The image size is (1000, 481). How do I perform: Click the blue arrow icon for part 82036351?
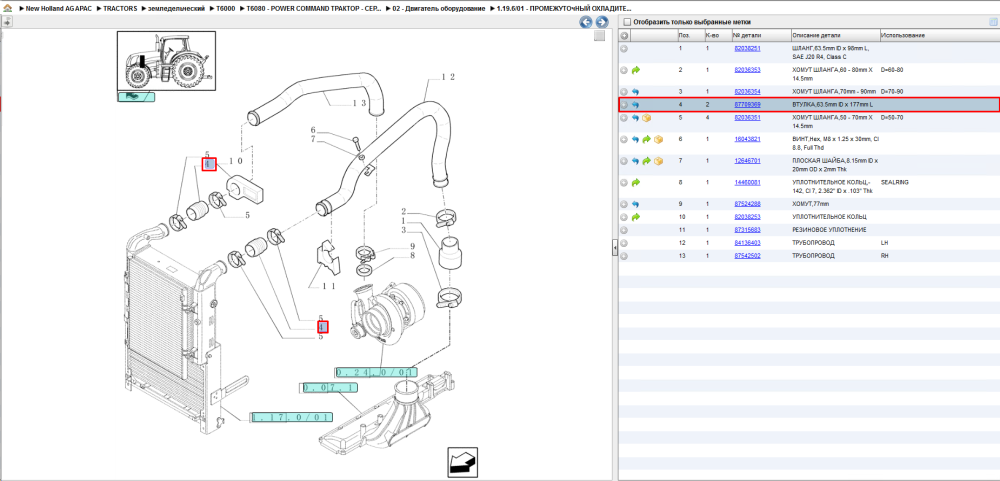(x=636, y=118)
